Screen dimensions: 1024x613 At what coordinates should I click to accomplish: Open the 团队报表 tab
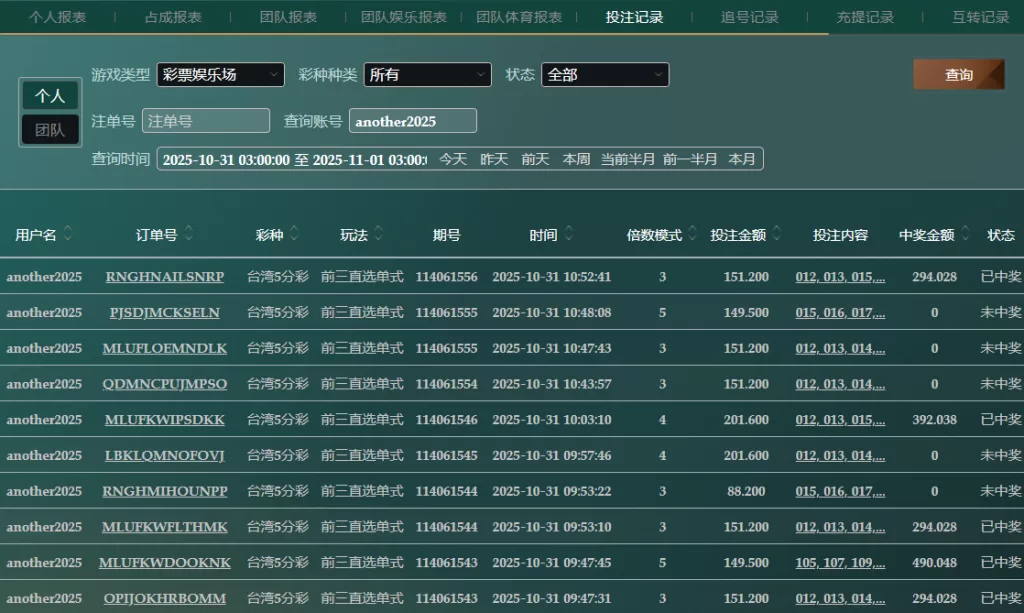pyautogui.click(x=288, y=17)
